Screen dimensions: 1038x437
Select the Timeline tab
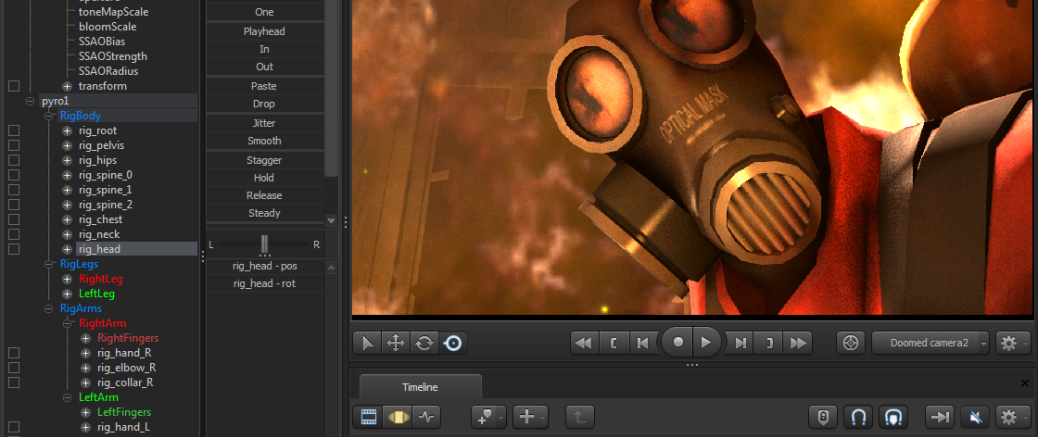pos(420,387)
